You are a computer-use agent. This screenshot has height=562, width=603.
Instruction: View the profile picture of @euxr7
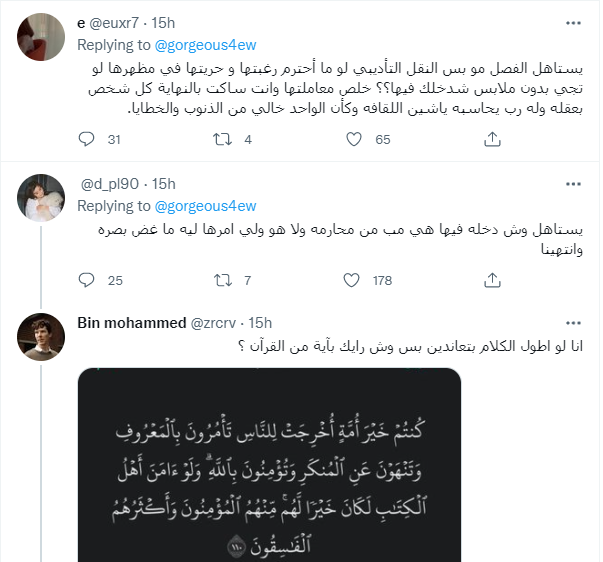pos(41,41)
